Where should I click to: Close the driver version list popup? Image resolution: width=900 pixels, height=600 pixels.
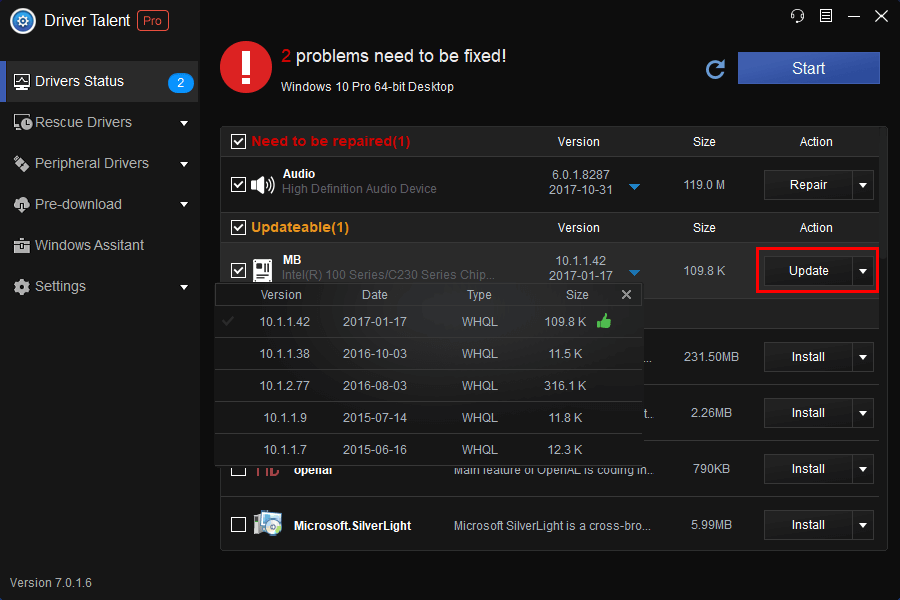[x=626, y=295]
